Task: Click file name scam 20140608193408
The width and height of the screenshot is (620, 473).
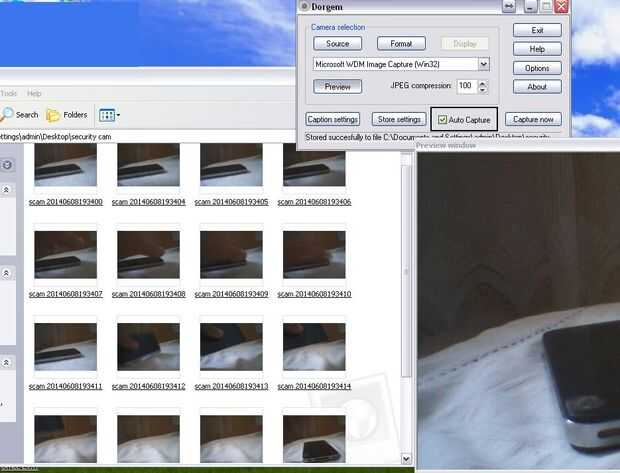Action: pyautogui.click(x=148, y=294)
